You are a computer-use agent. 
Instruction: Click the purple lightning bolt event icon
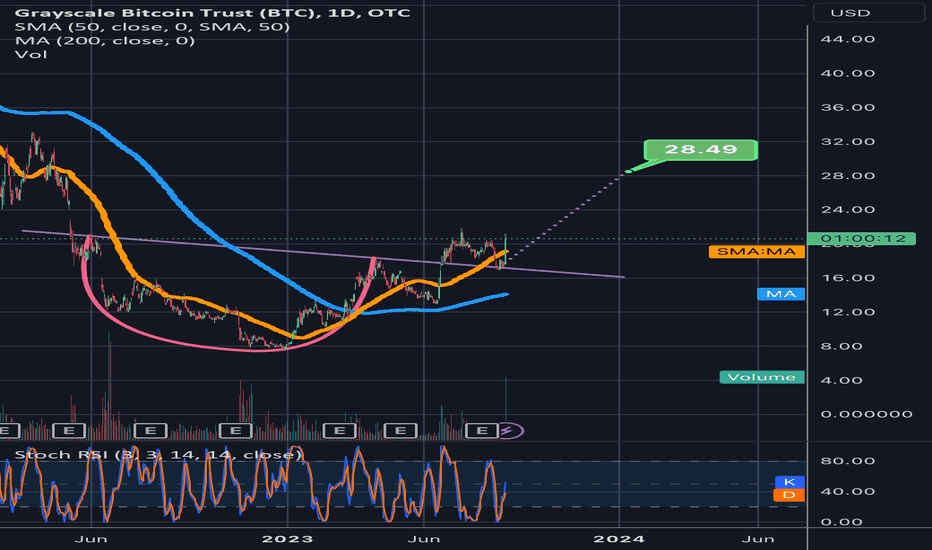pyautogui.click(x=508, y=430)
